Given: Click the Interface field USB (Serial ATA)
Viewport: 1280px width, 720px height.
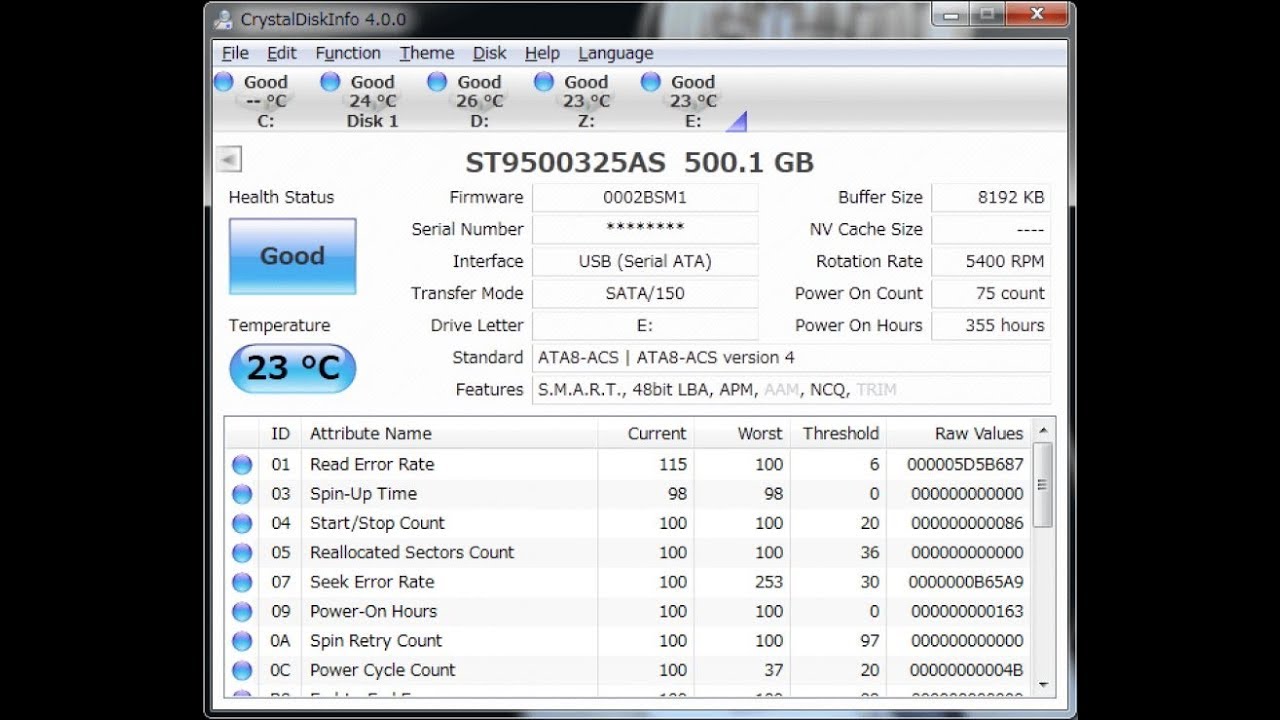Looking at the screenshot, I should point(645,261).
